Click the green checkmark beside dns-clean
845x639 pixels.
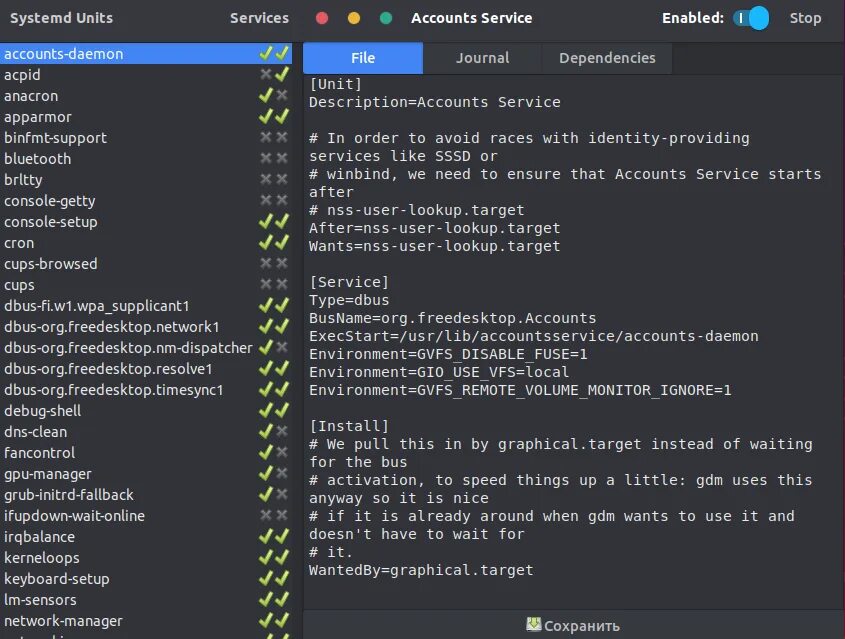pyautogui.click(x=266, y=432)
